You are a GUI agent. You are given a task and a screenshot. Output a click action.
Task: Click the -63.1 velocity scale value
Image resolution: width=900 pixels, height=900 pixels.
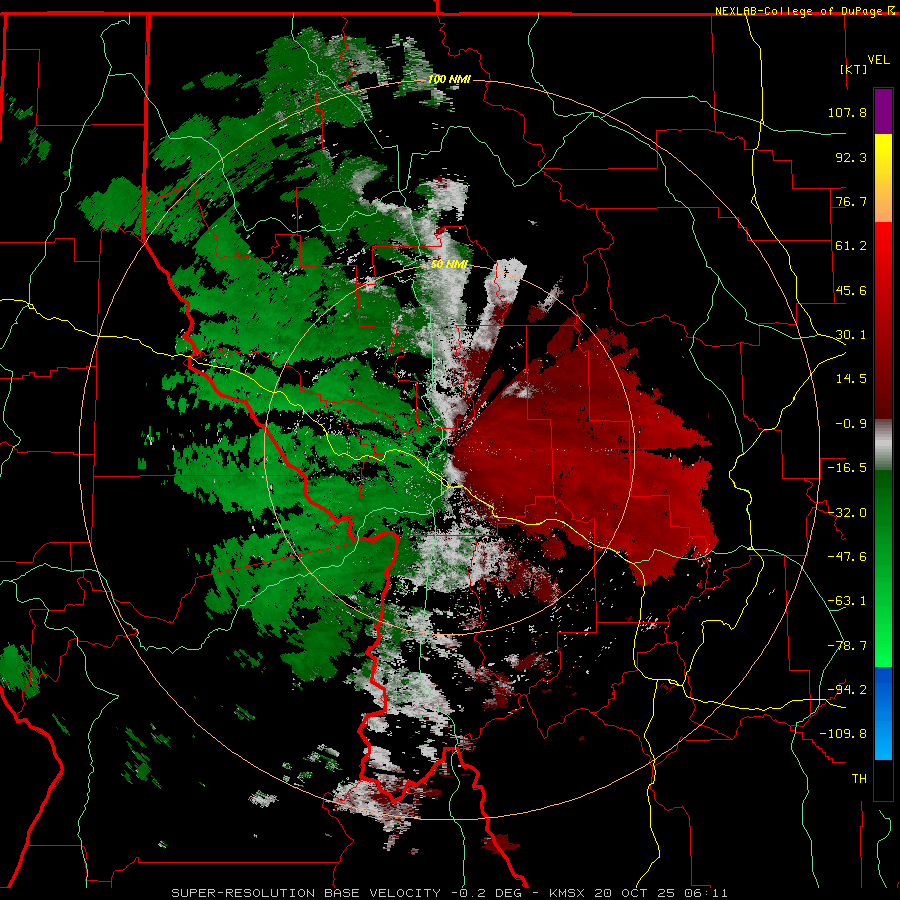847,601
